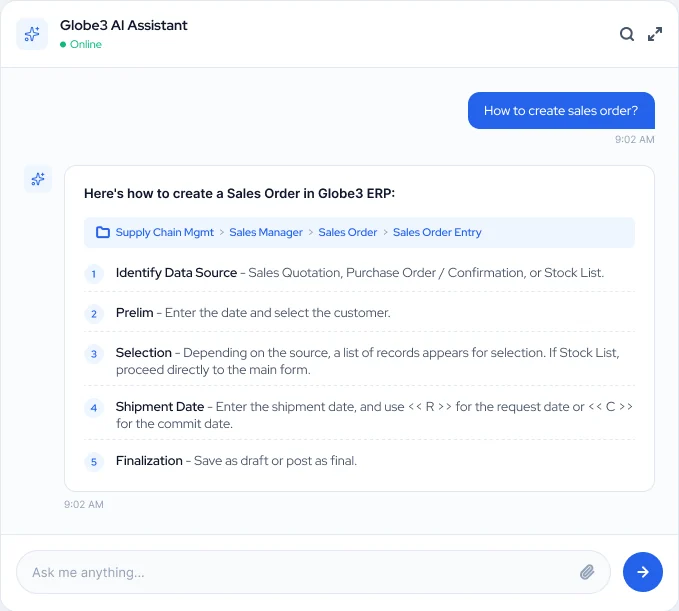This screenshot has width=679, height=611.
Task: Click the Globe3 AI Assistant sparkle logo
Action: 32,34
